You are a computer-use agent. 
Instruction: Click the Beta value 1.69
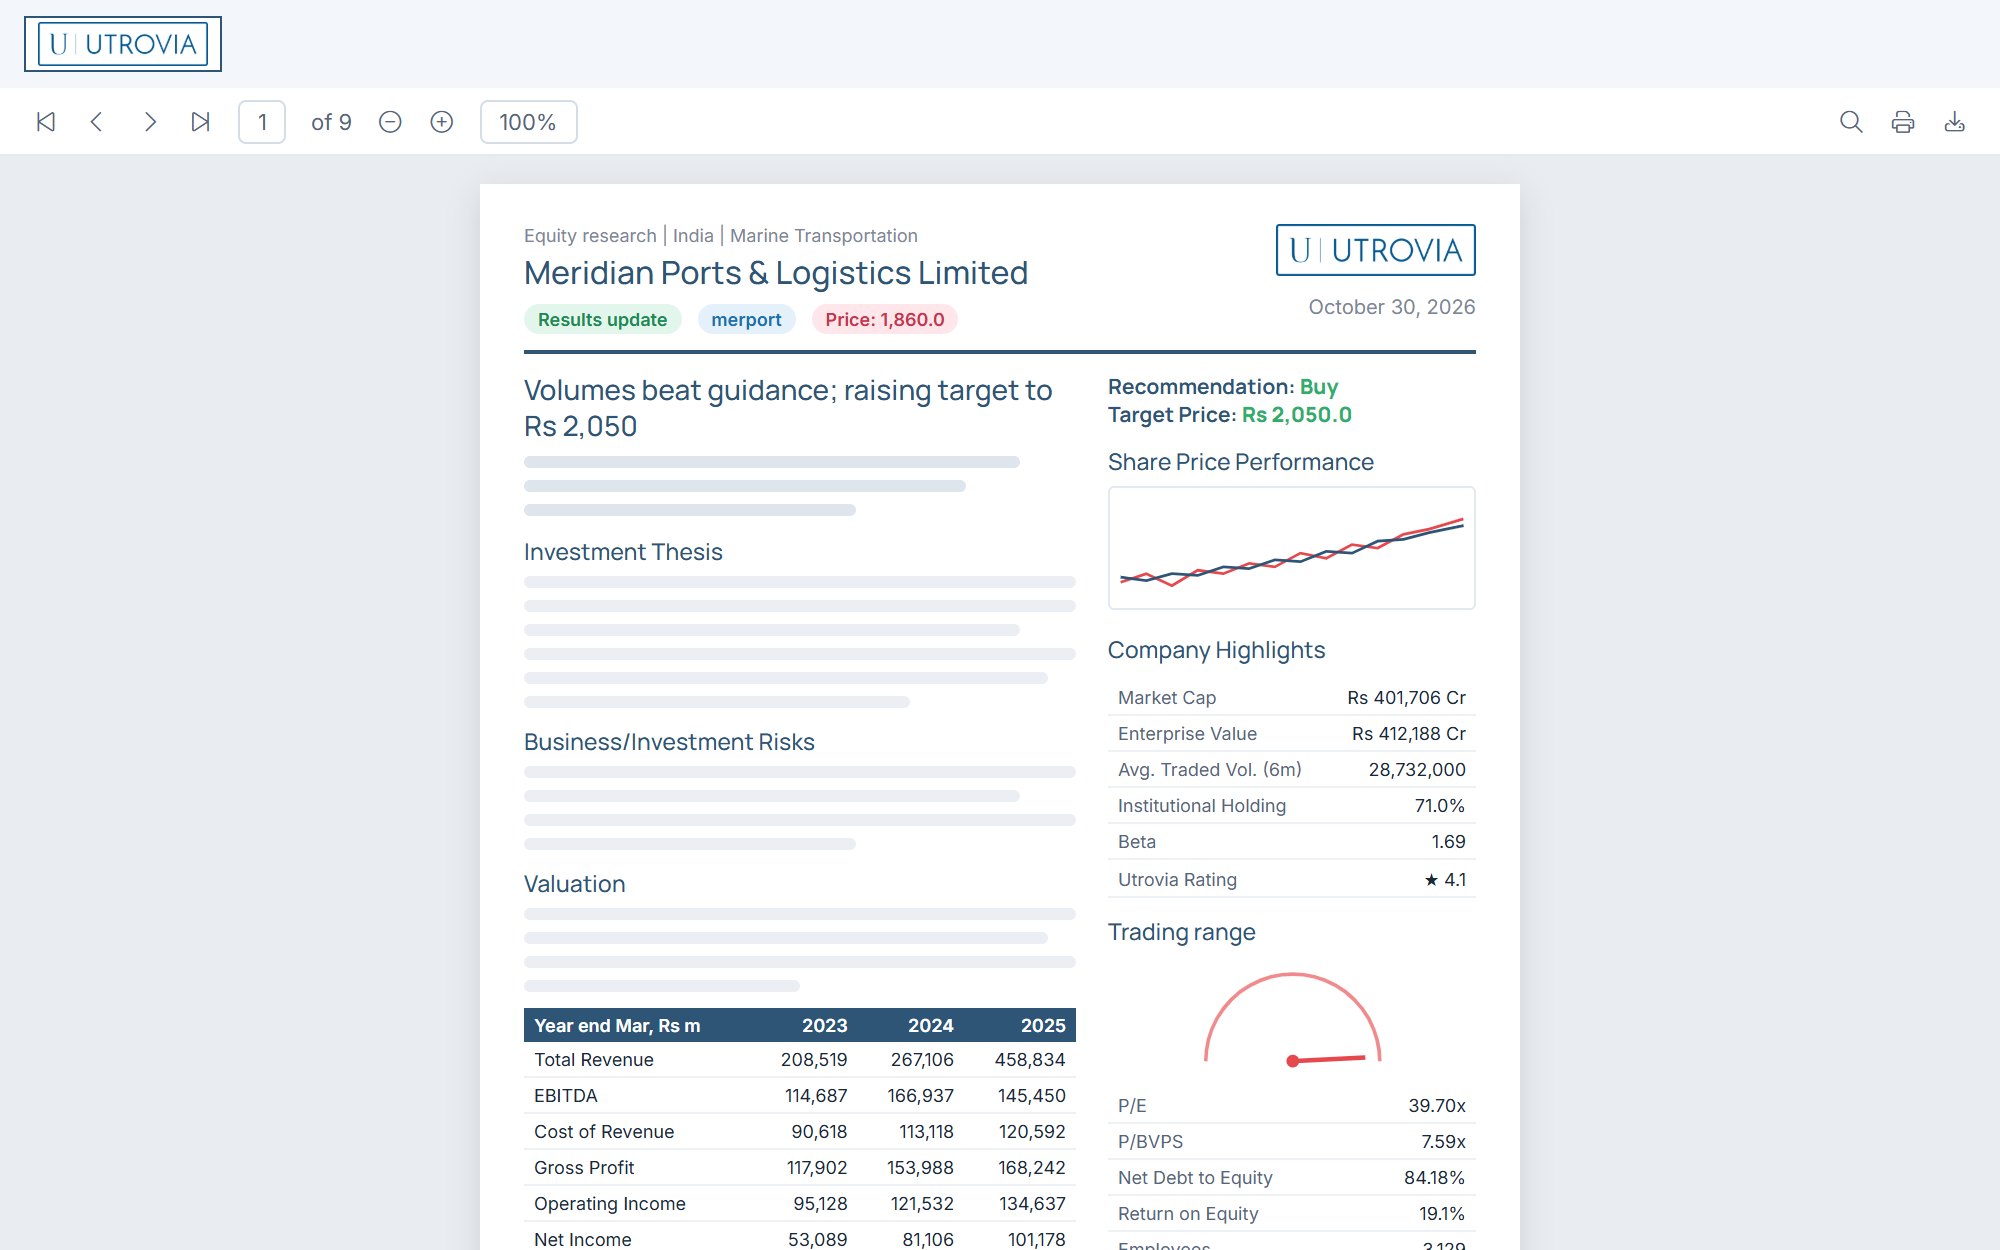[x=1448, y=842]
